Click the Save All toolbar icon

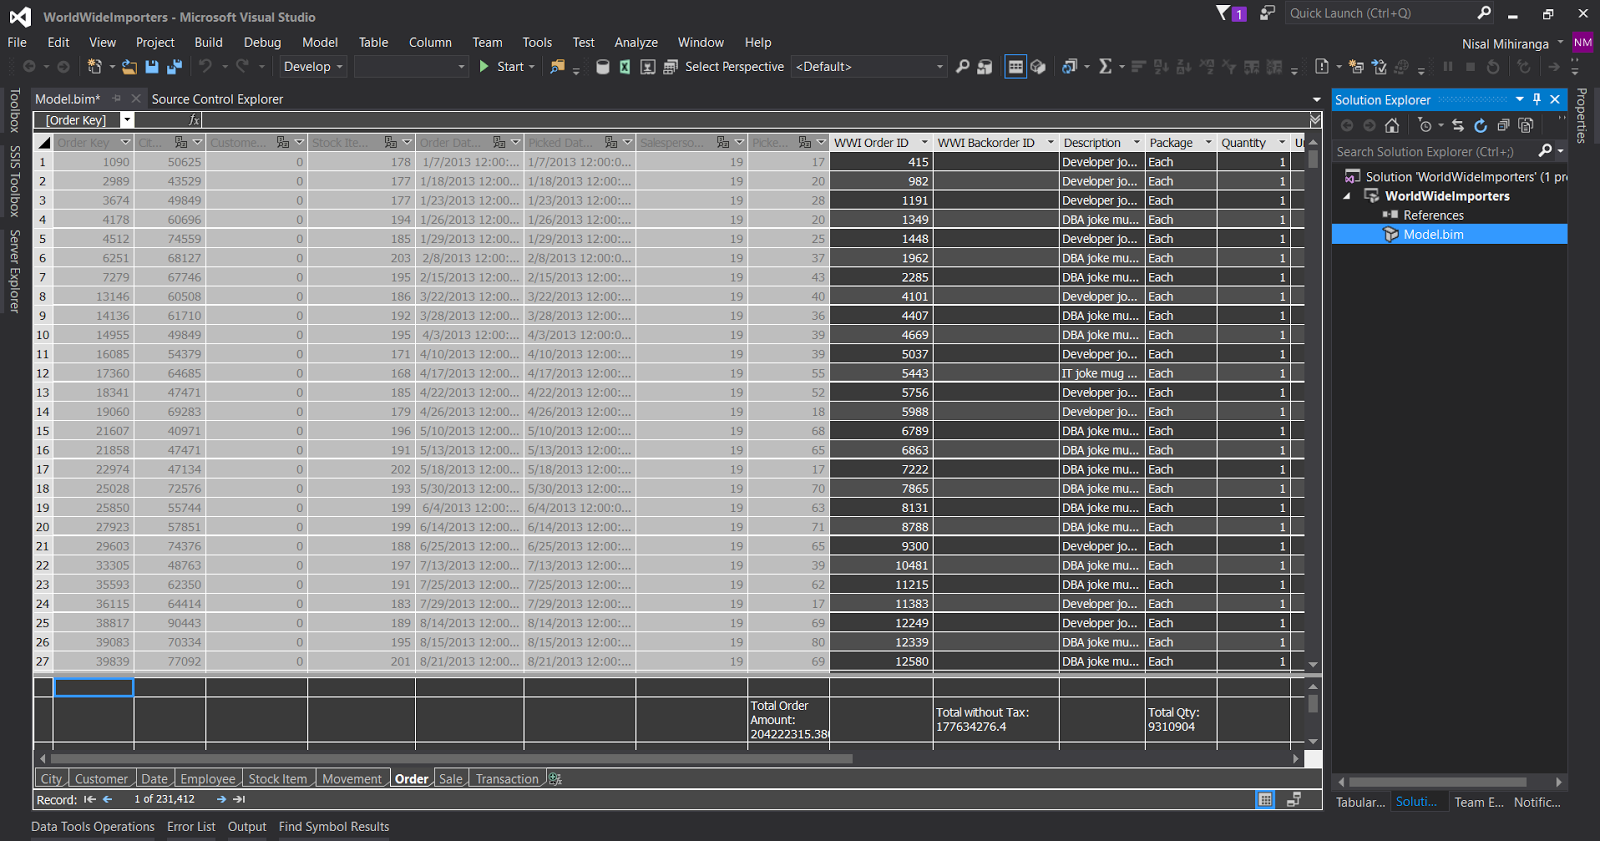(x=174, y=66)
